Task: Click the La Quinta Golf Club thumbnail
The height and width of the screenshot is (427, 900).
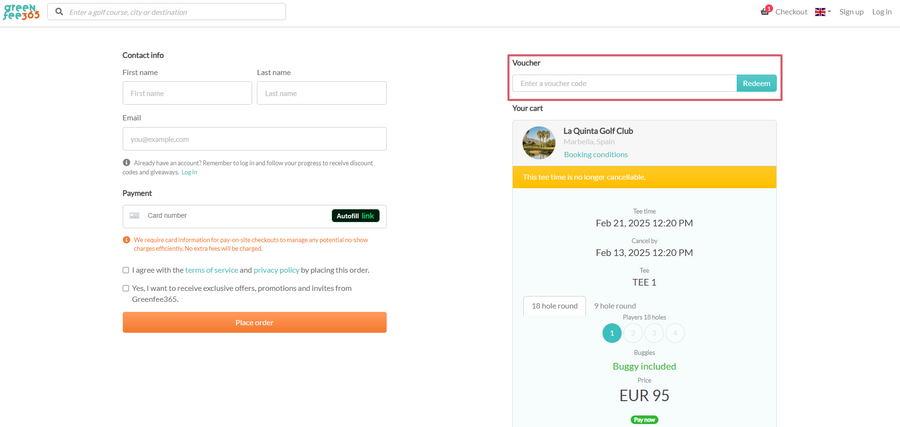Action: (x=539, y=143)
